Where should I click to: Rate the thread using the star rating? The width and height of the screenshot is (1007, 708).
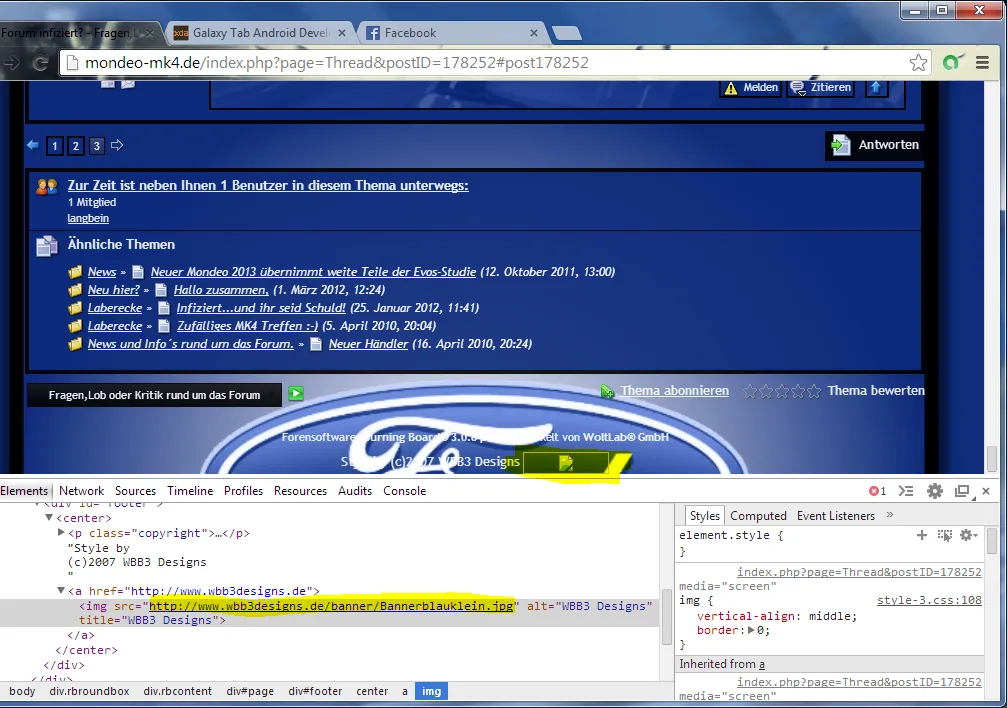pos(782,391)
